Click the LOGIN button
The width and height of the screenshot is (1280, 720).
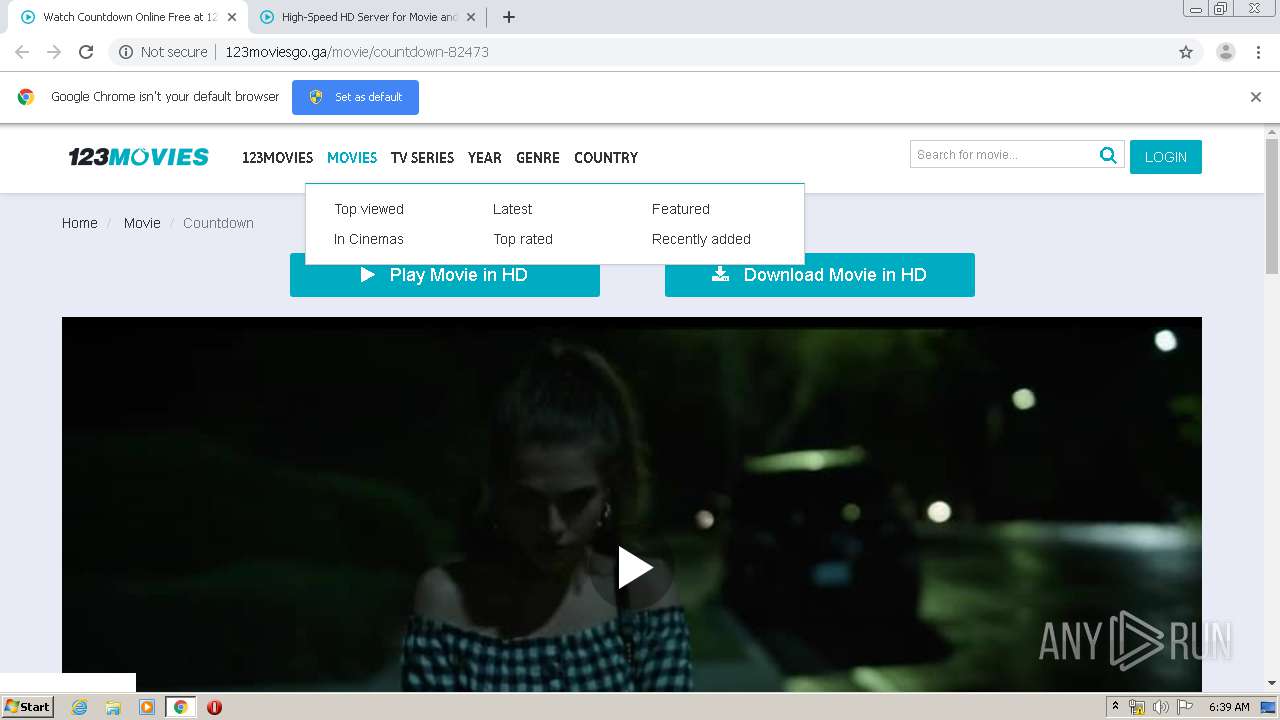pos(1166,157)
